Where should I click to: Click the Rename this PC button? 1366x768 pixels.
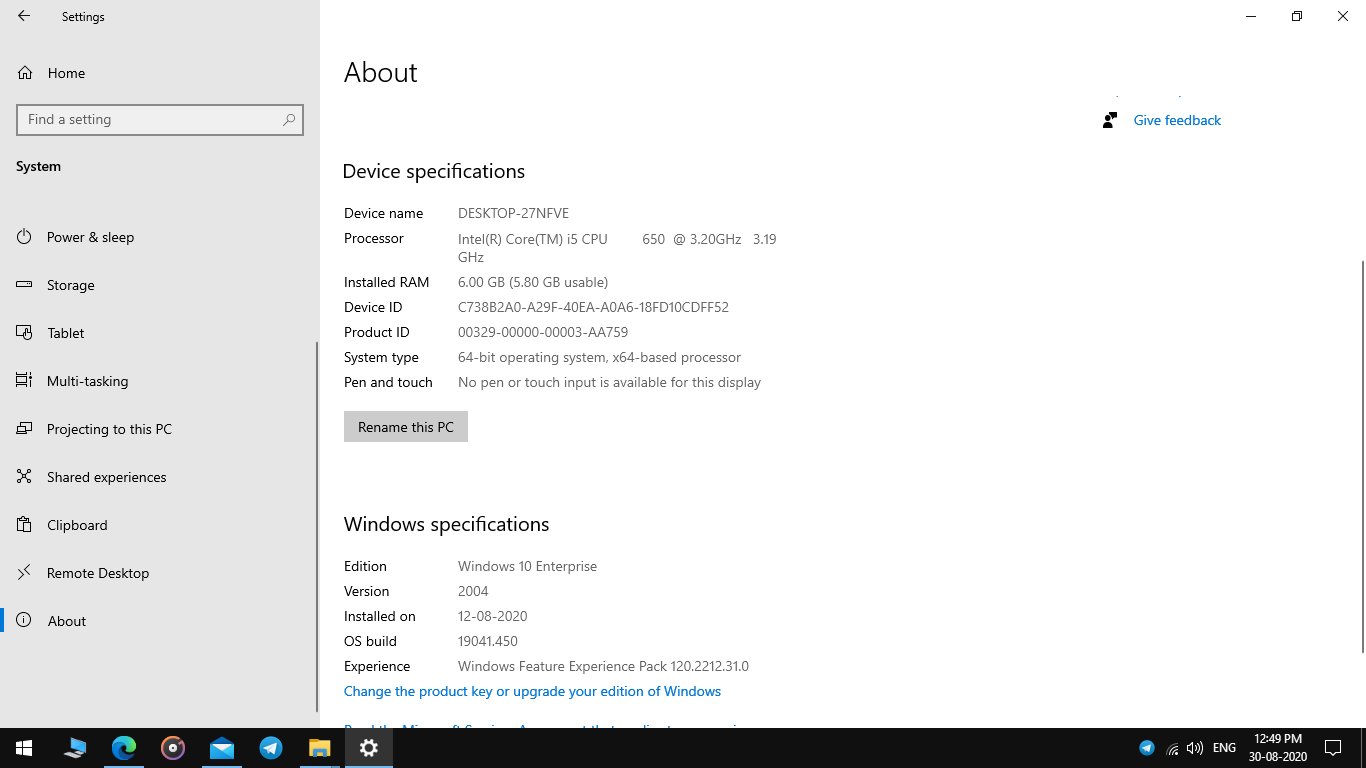tap(406, 427)
